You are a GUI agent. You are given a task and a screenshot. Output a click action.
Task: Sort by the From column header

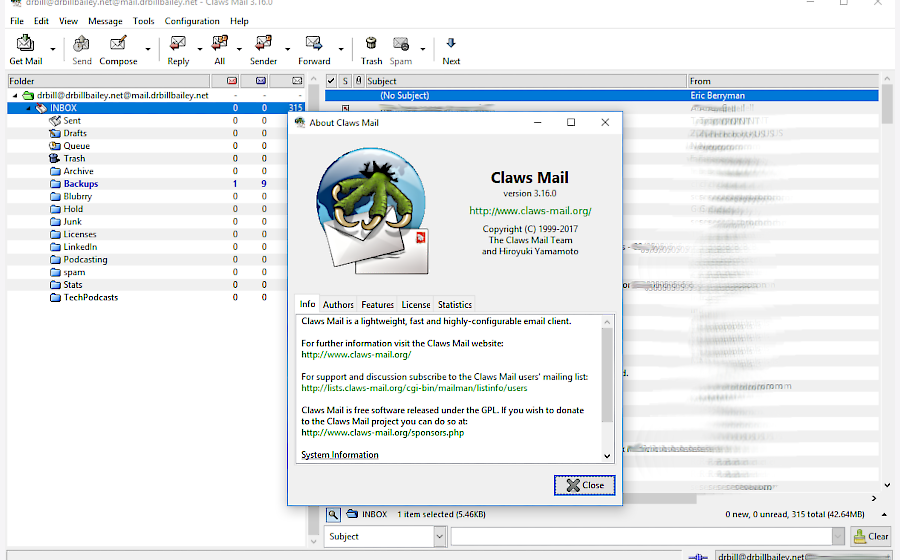[783, 81]
